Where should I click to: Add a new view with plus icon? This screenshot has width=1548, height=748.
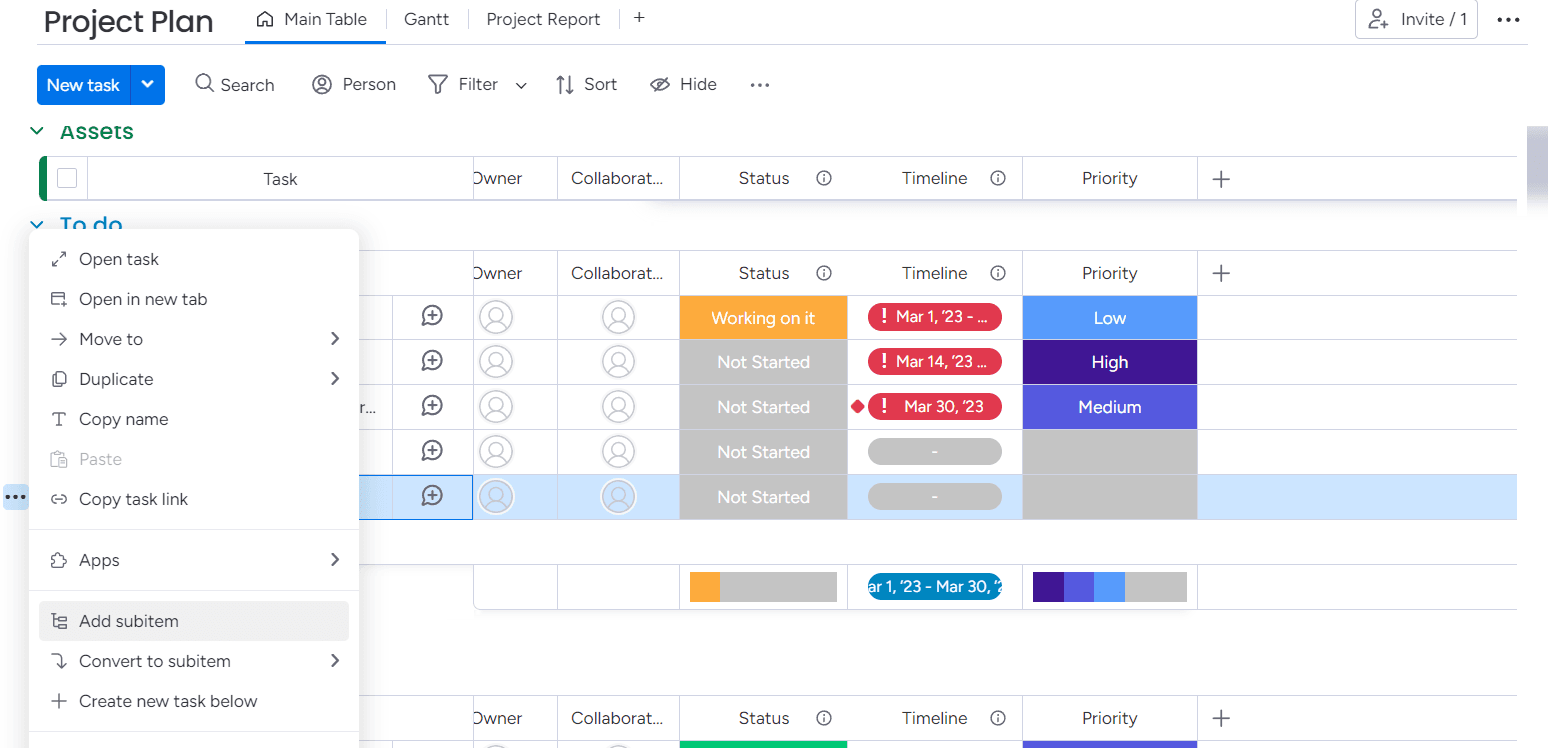pyautogui.click(x=639, y=18)
